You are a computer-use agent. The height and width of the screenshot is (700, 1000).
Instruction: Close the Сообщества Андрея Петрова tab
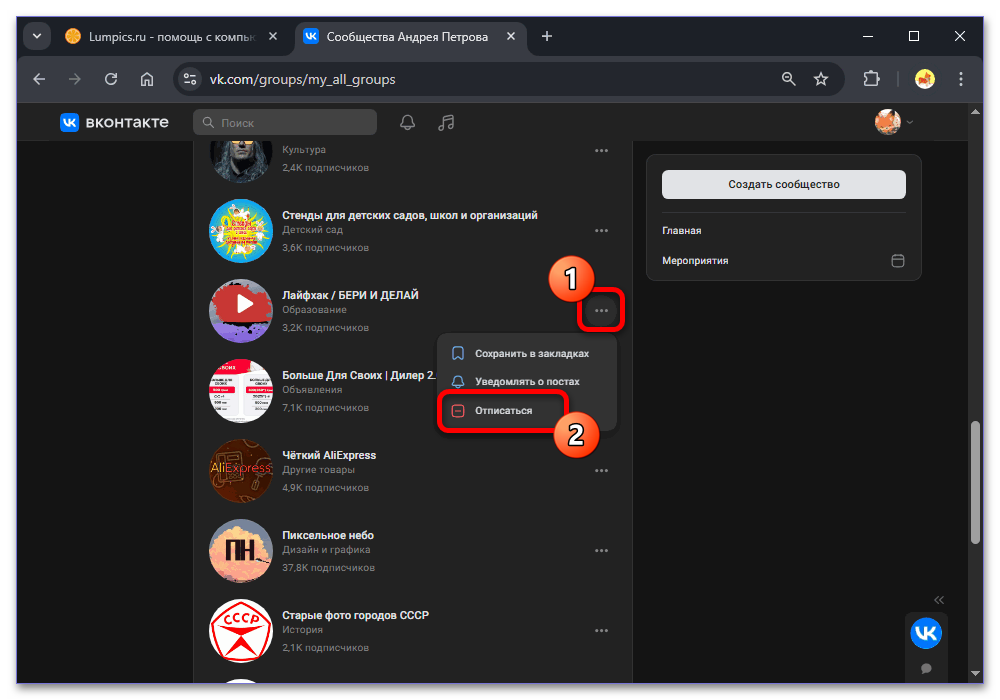coord(511,36)
